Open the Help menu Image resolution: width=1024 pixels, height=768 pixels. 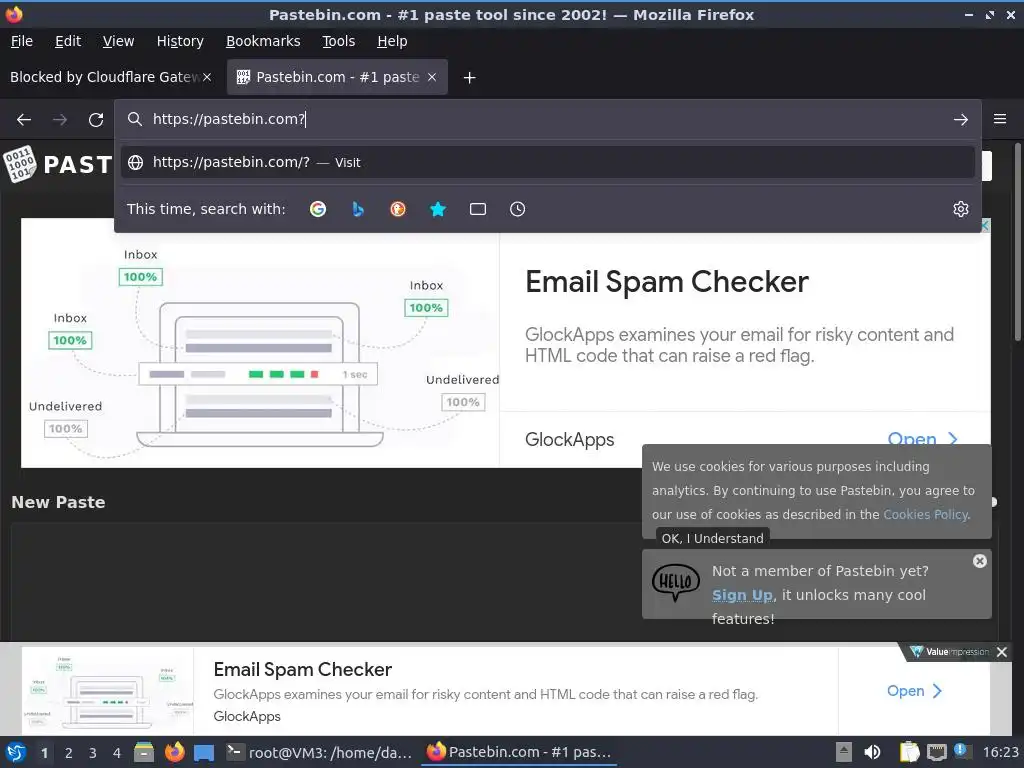point(392,41)
